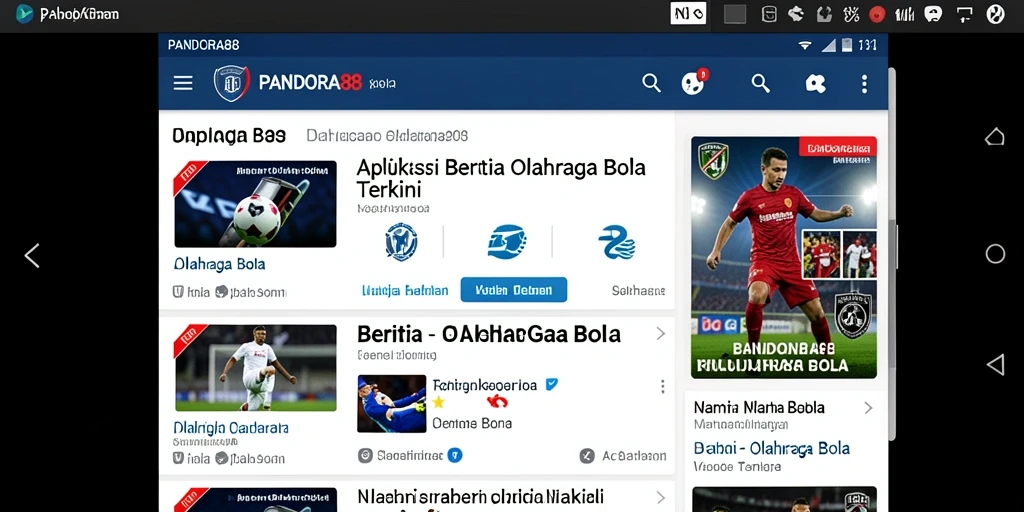Expand the chevron beside 'Namia Nlarha Bebla'
1024x512 pixels.
click(x=868, y=408)
